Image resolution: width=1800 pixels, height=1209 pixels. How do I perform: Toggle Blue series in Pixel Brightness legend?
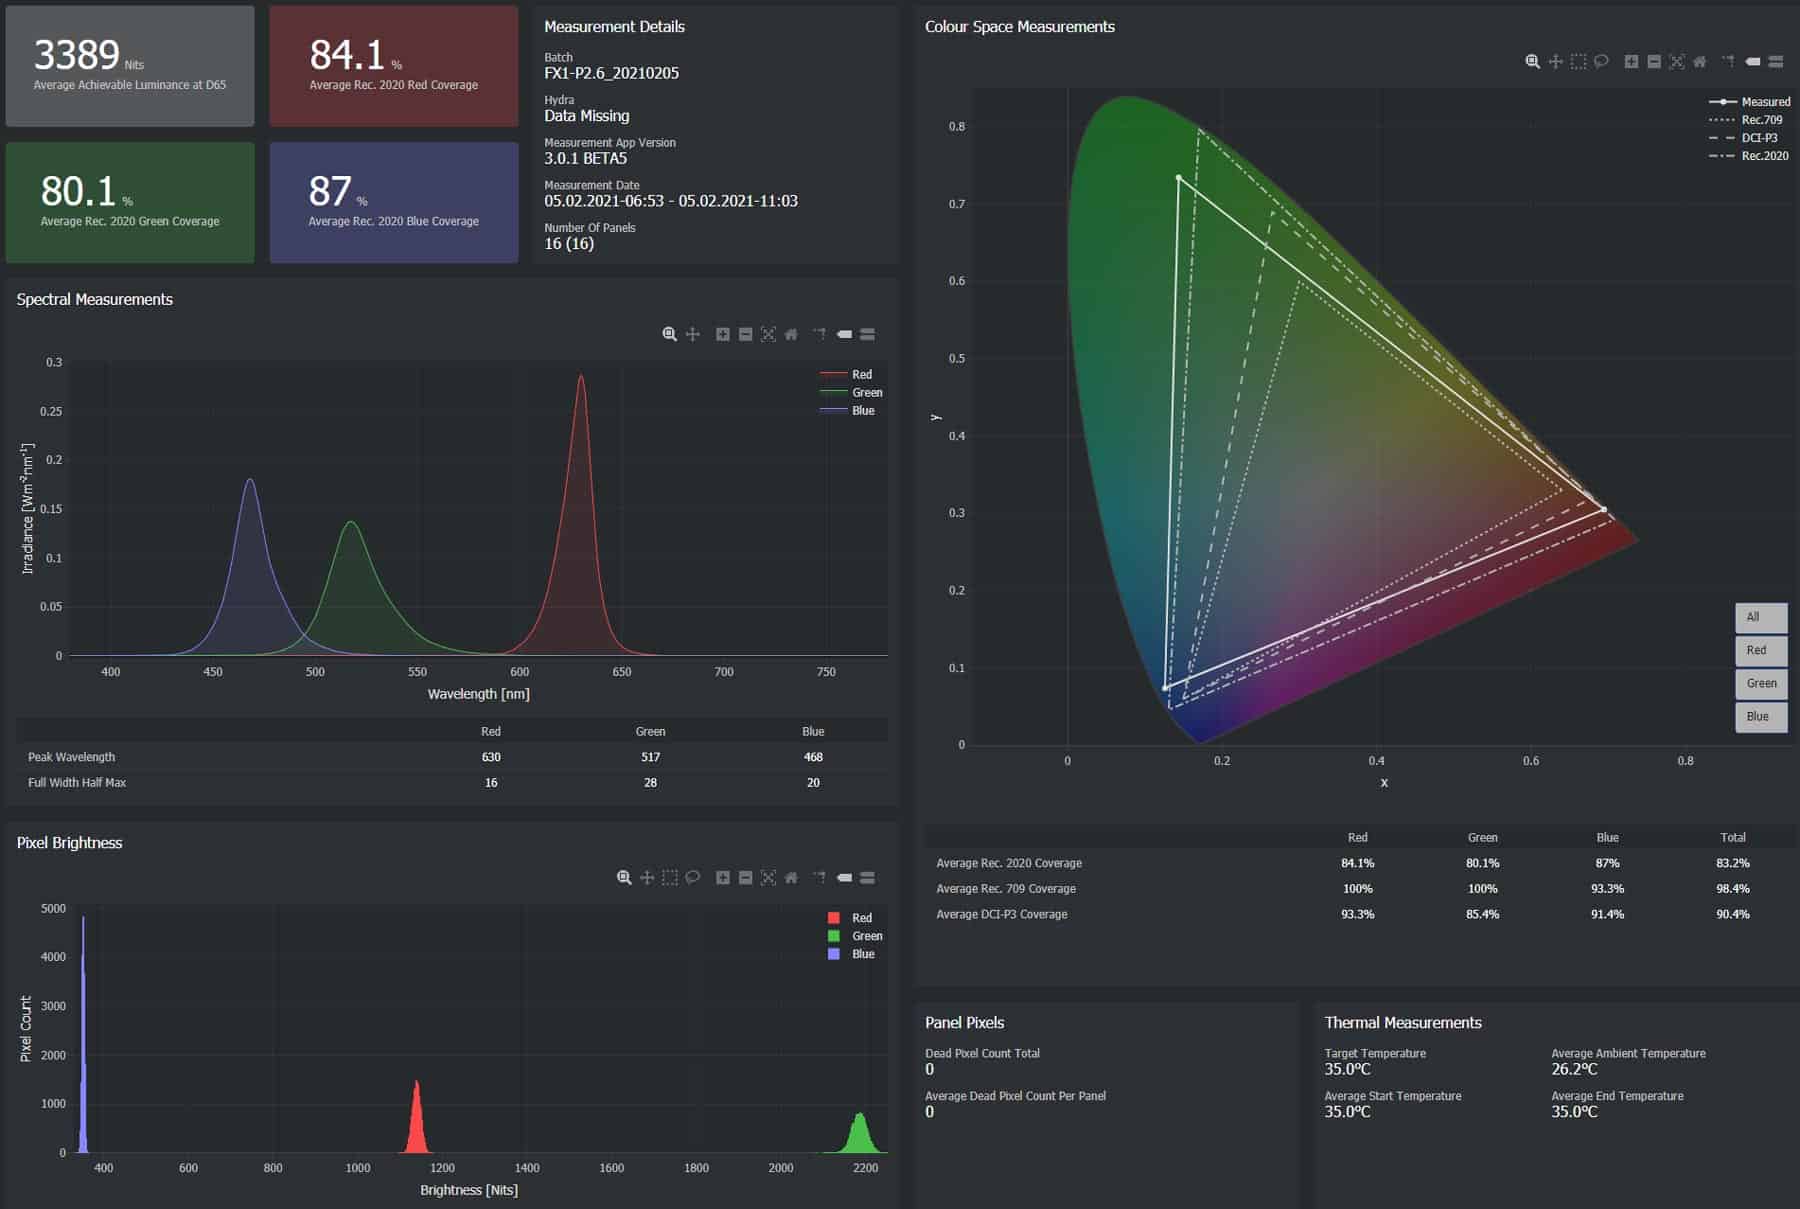851,953
